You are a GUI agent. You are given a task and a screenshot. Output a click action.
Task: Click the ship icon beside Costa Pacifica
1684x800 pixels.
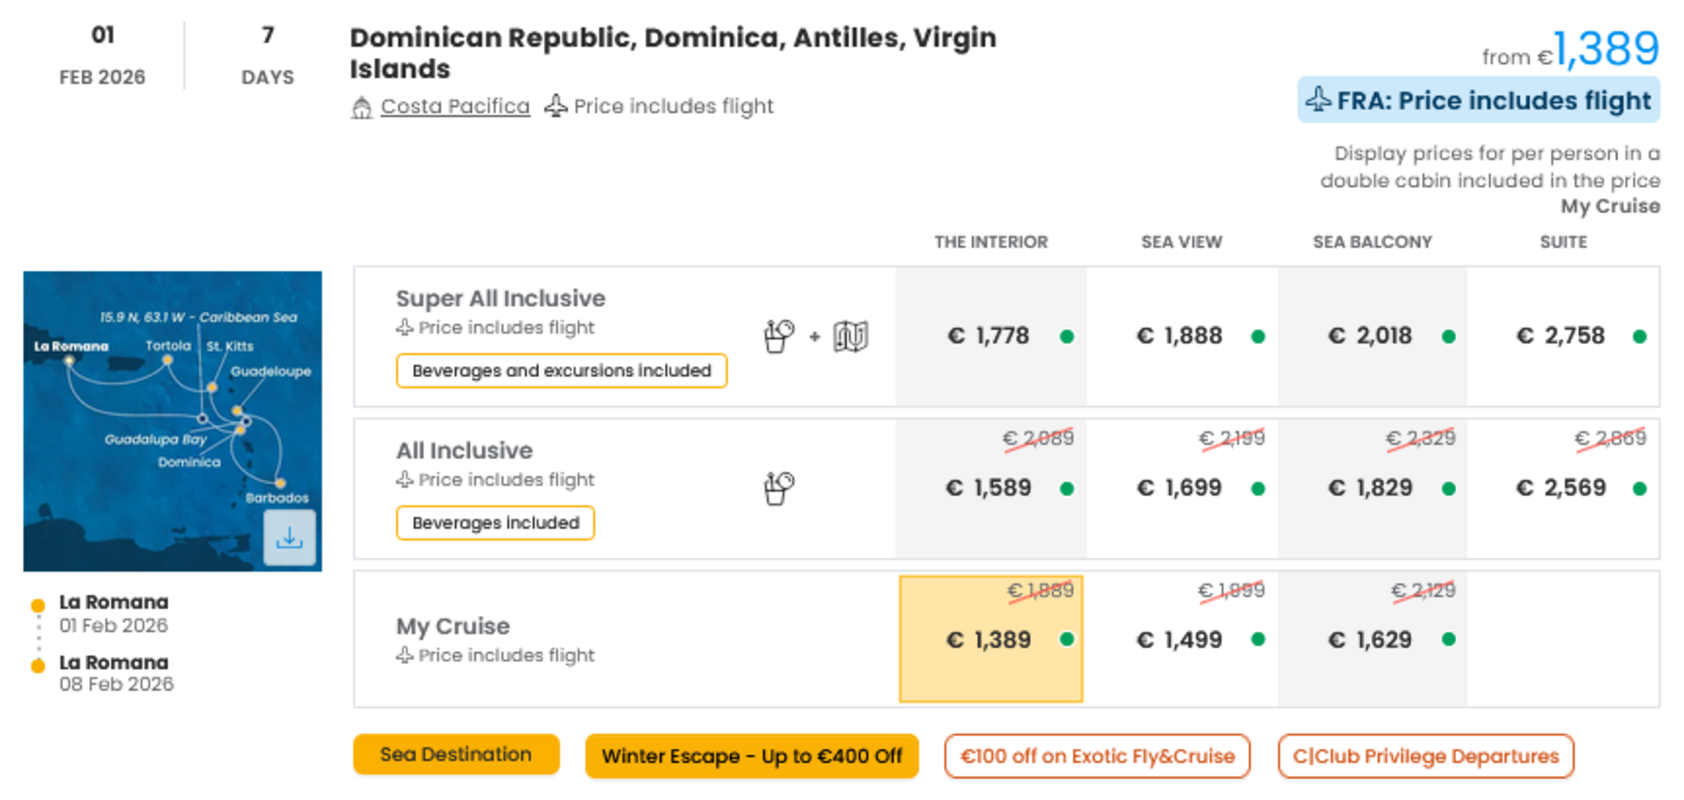[x=361, y=107]
